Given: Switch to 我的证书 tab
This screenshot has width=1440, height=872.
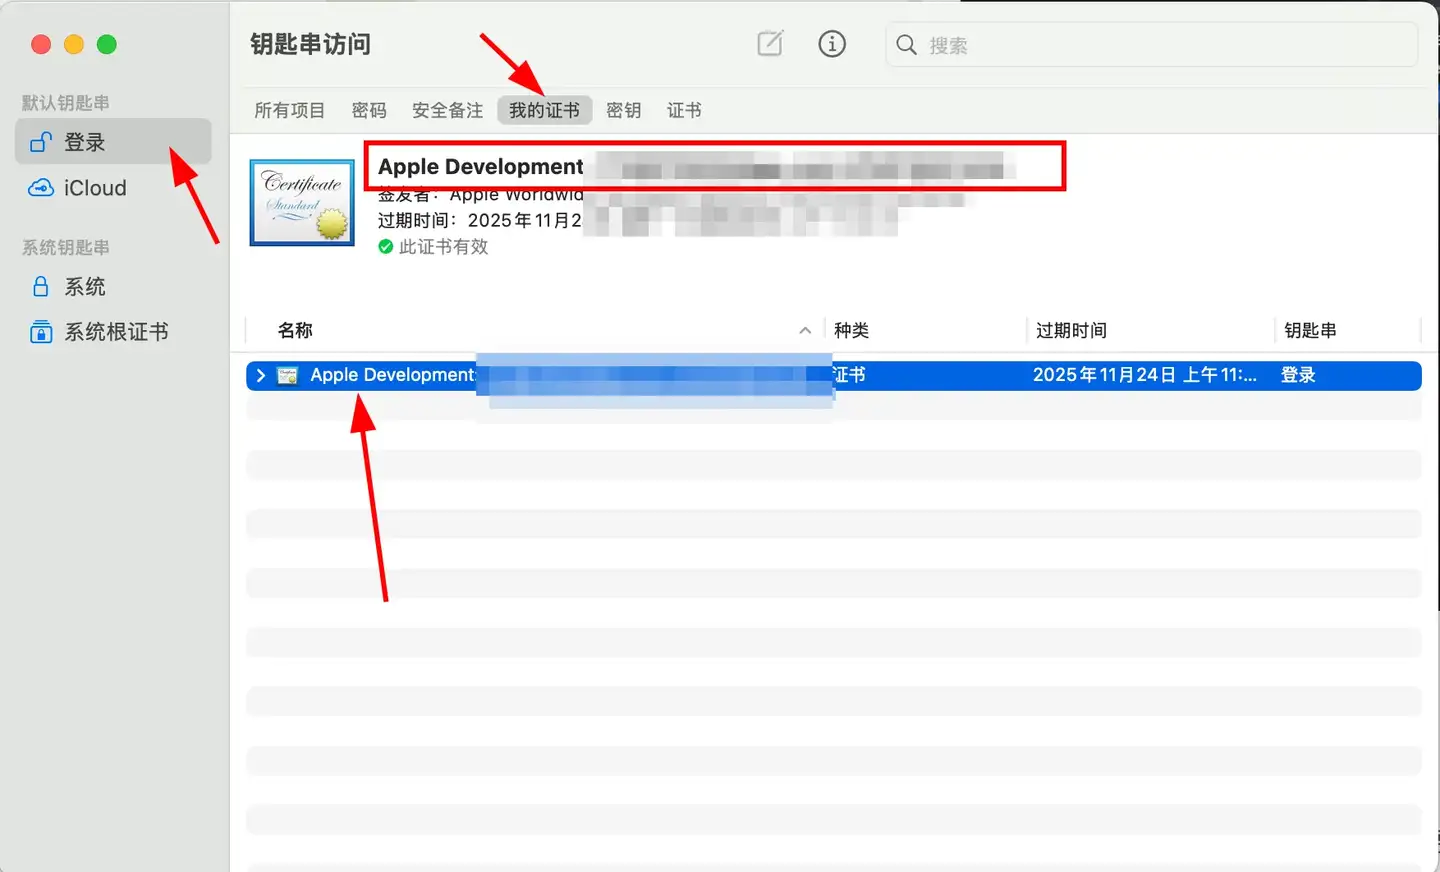Looking at the screenshot, I should [544, 110].
